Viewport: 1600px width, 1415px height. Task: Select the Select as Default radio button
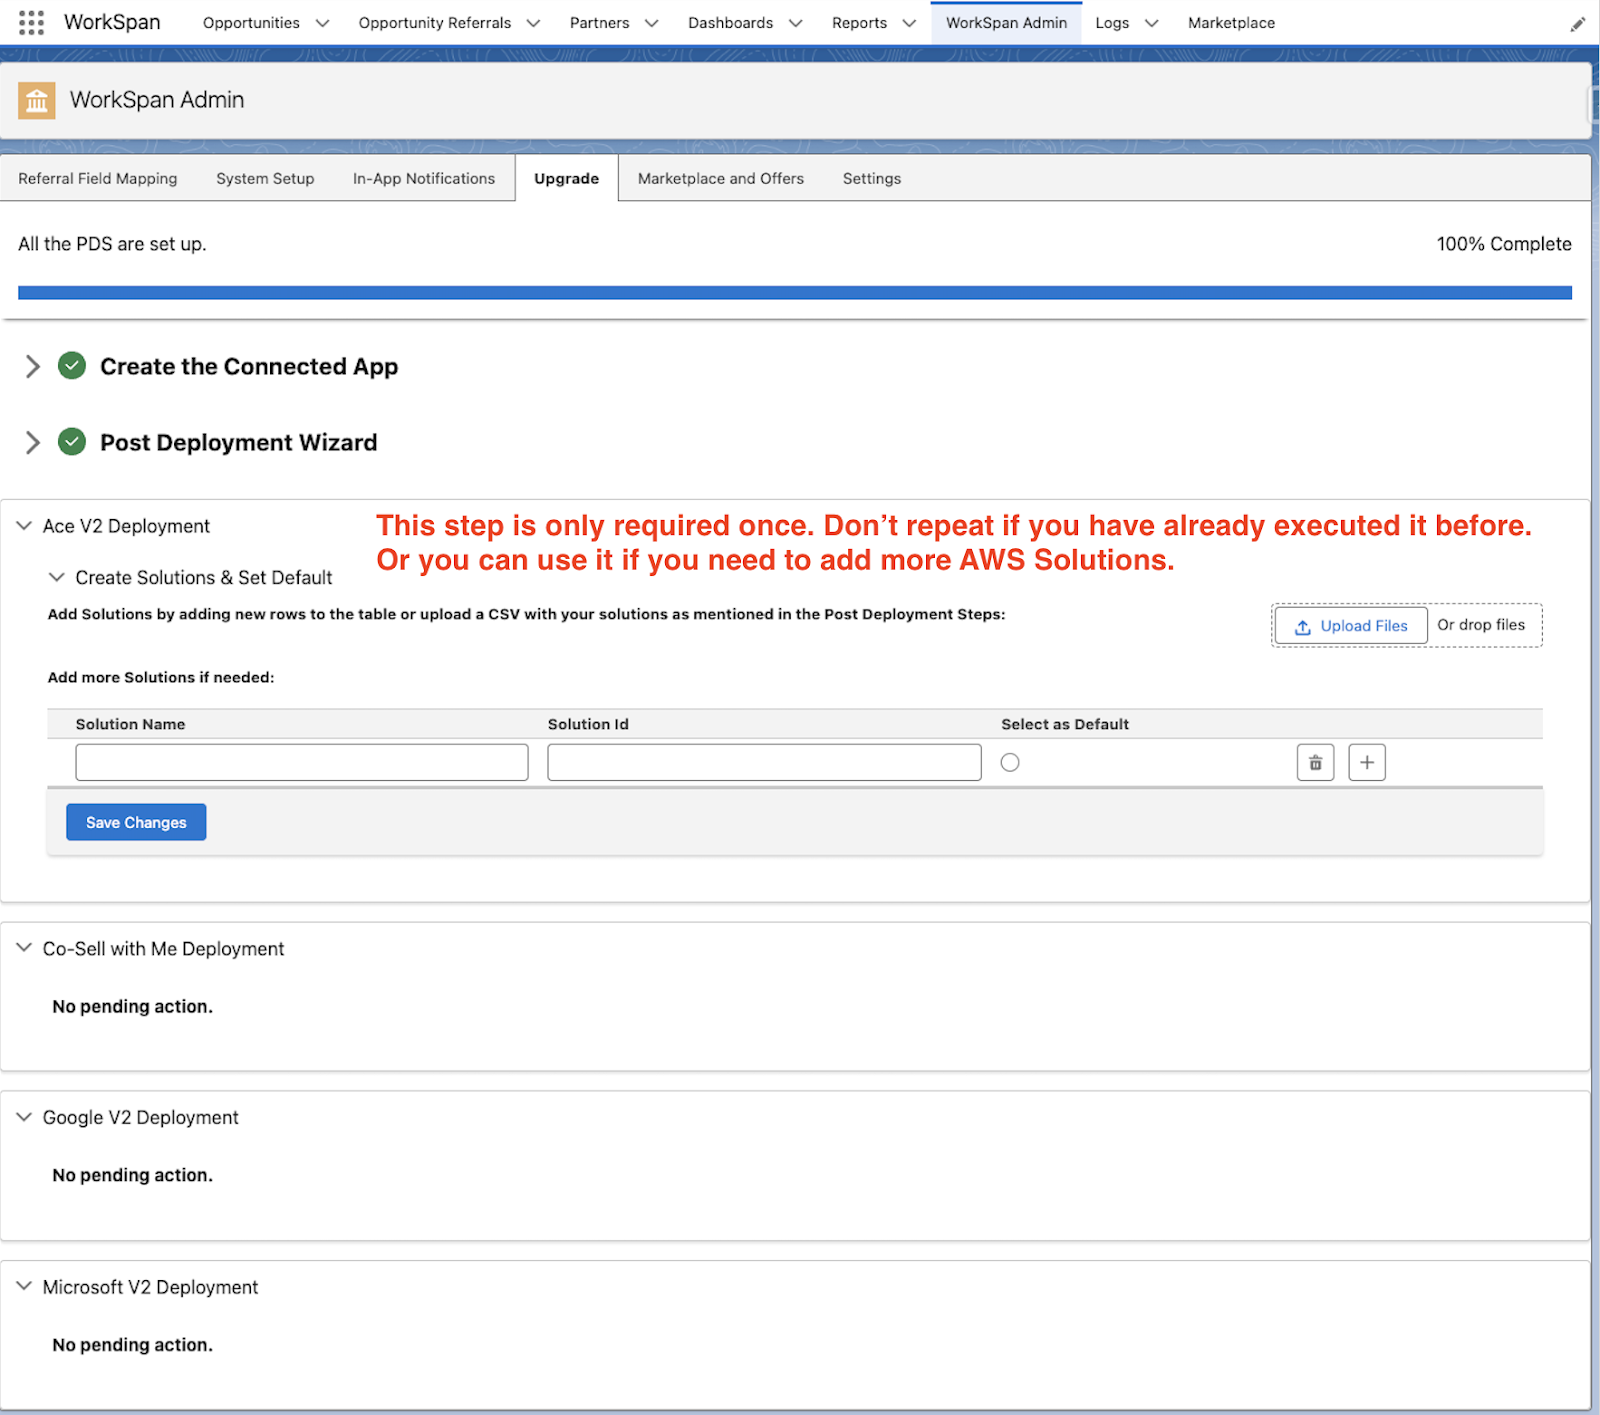coord(1010,762)
